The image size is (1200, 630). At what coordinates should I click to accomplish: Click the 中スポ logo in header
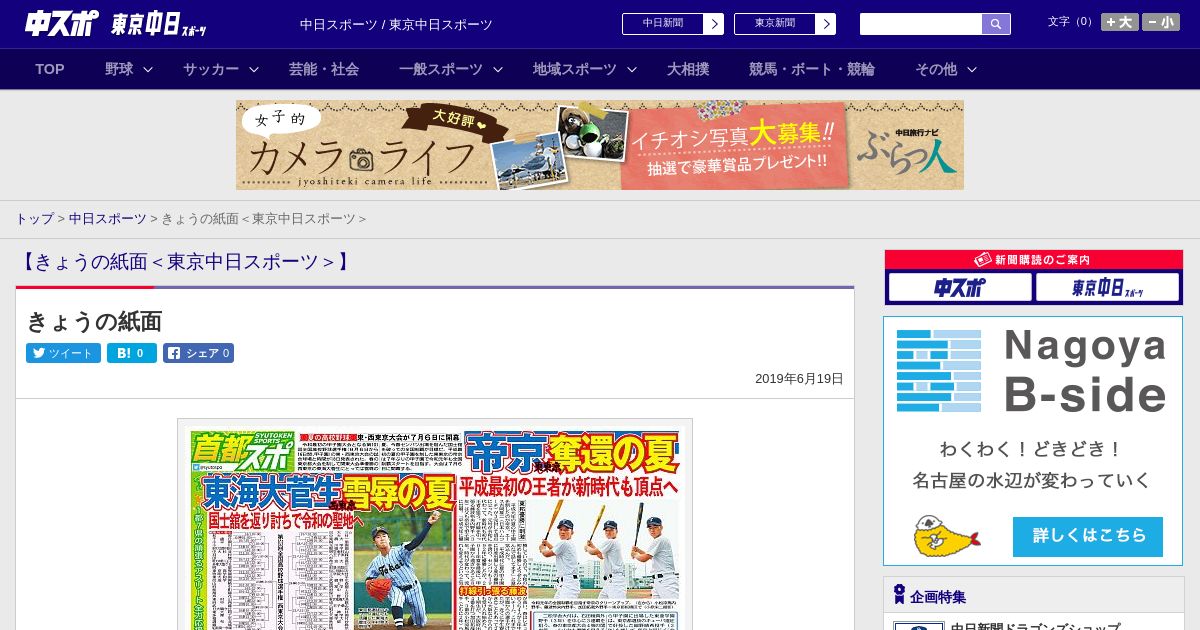pos(62,23)
